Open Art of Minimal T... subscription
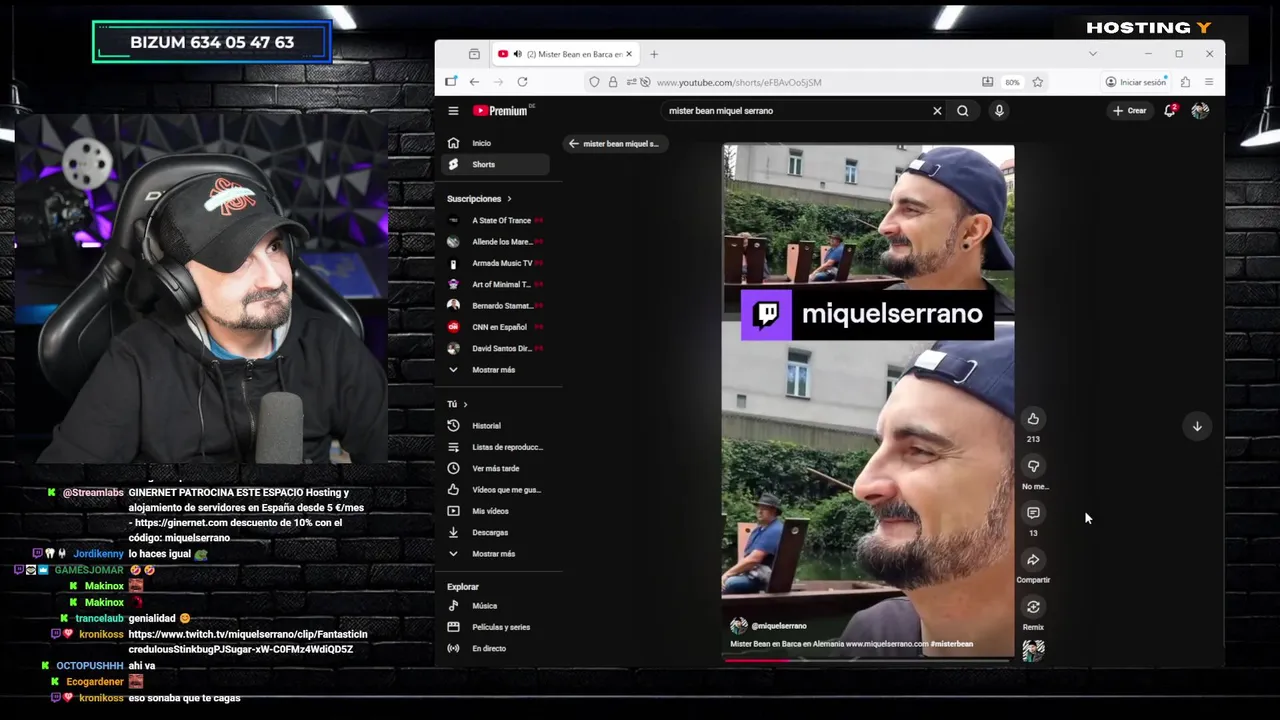The width and height of the screenshot is (1280, 720). click(x=495, y=284)
